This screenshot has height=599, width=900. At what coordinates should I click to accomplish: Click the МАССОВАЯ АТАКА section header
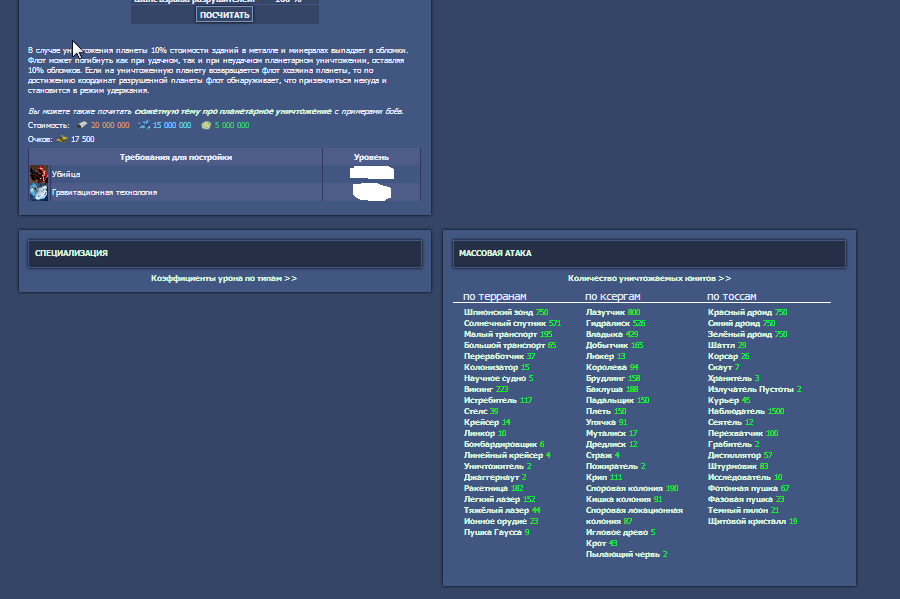tap(649, 254)
